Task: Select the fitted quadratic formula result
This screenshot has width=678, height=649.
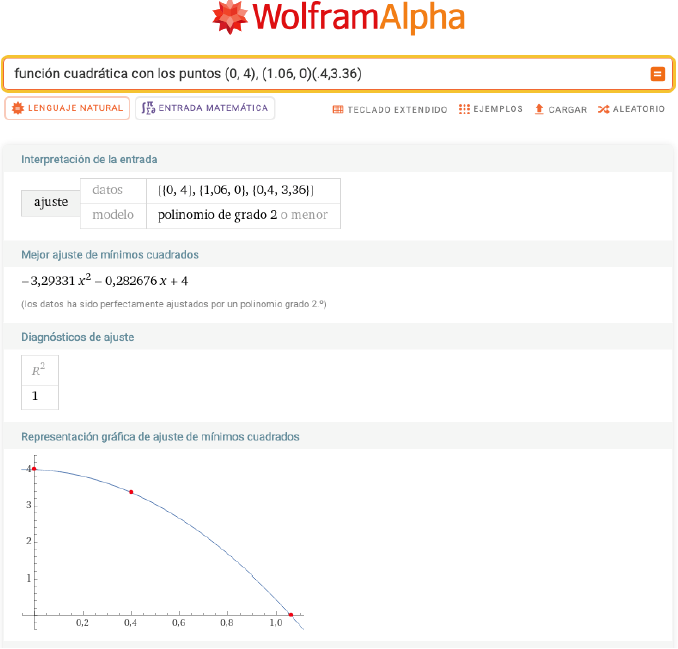Action: click(105, 280)
